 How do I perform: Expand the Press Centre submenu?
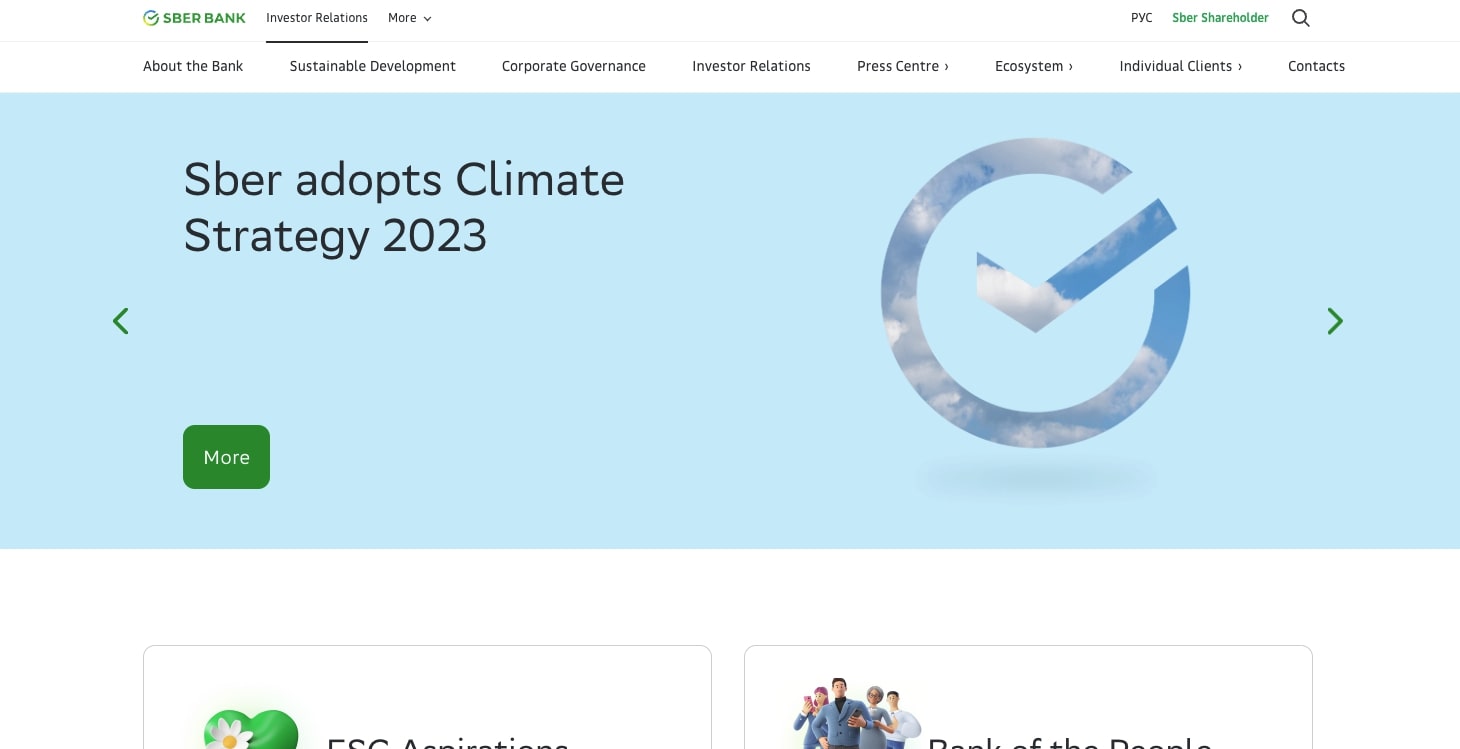tap(903, 66)
